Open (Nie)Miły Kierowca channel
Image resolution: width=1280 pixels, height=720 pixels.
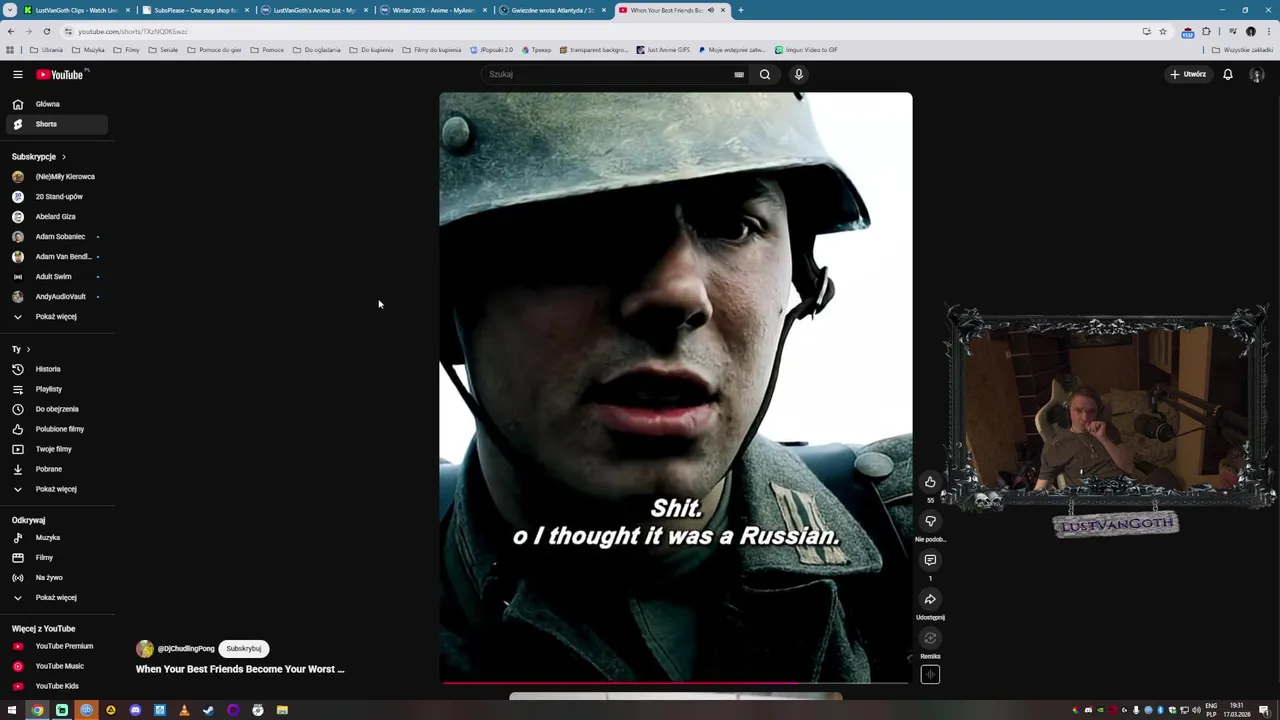(55, 176)
